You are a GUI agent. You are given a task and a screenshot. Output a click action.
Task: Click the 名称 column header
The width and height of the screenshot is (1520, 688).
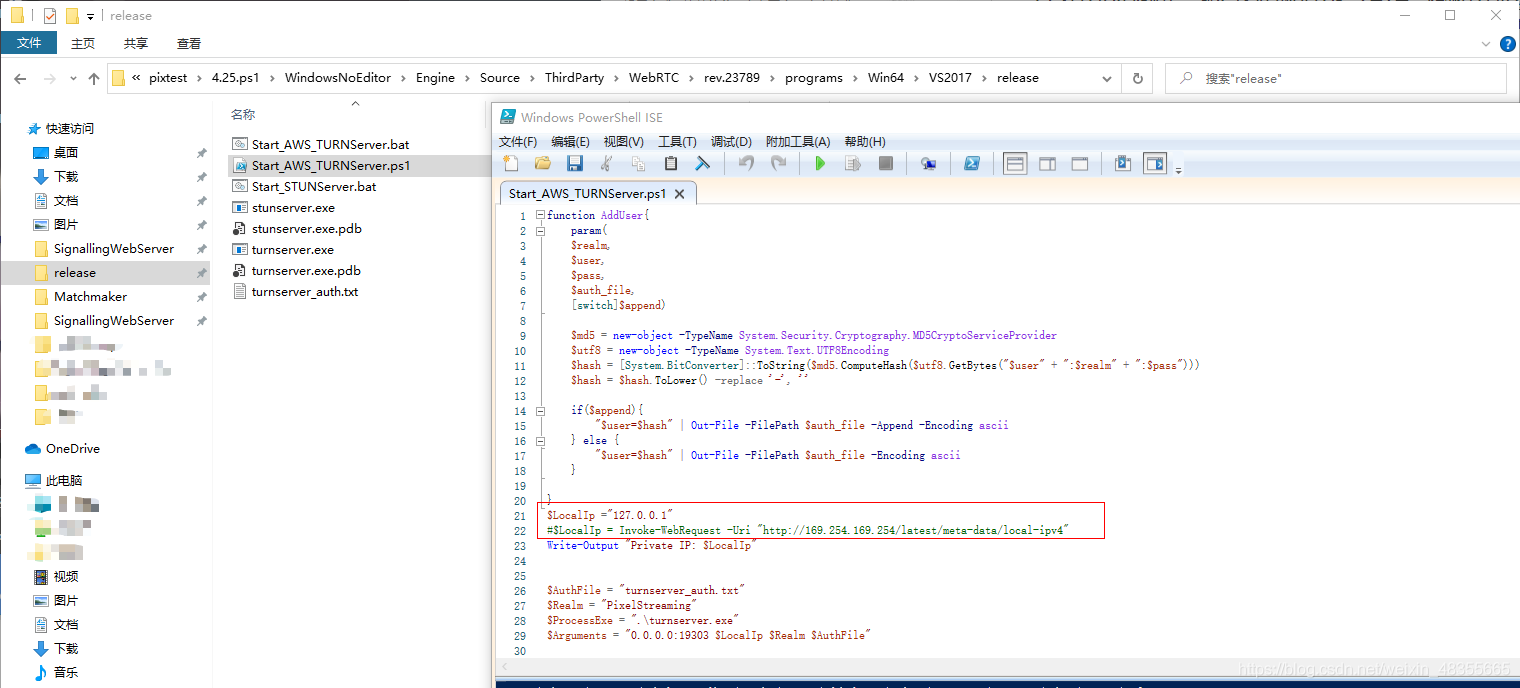pyautogui.click(x=243, y=115)
